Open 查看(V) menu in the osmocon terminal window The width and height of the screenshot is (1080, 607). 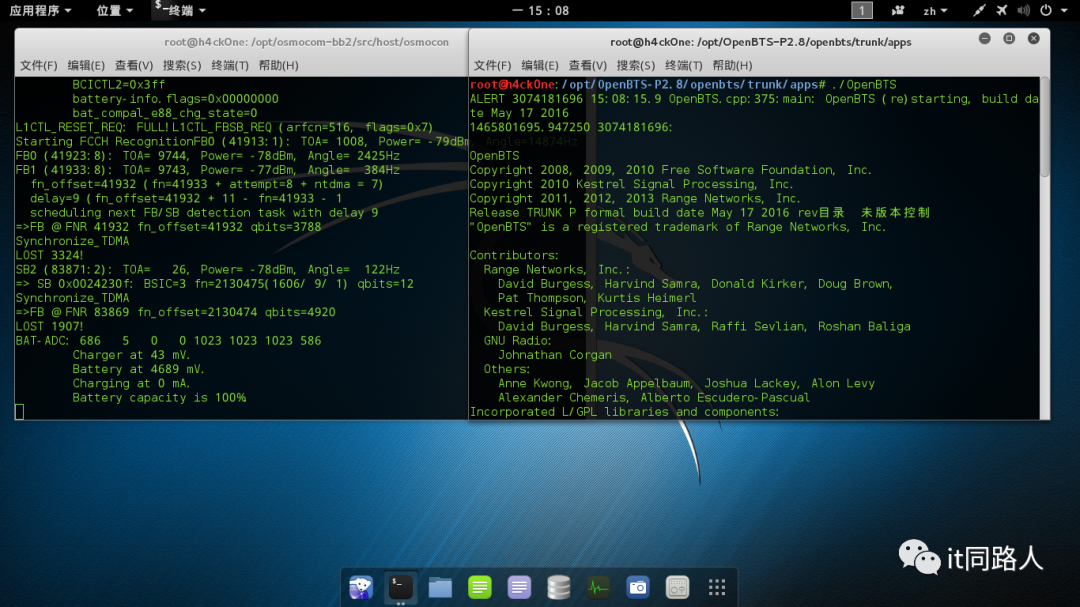[134, 65]
